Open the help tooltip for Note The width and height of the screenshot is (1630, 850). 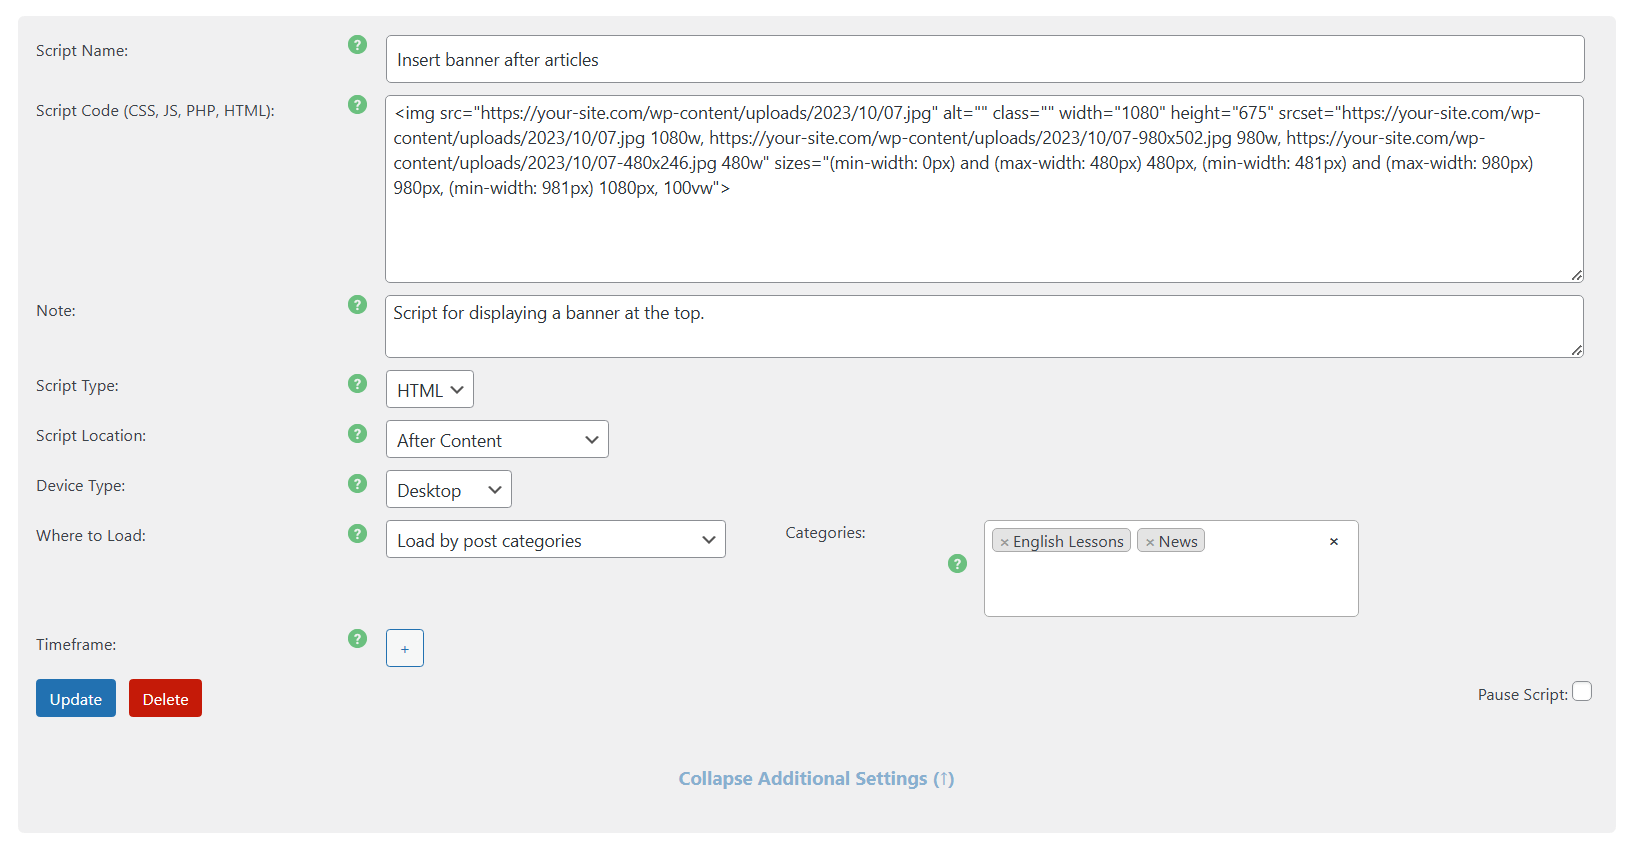[x=357, y=305]
